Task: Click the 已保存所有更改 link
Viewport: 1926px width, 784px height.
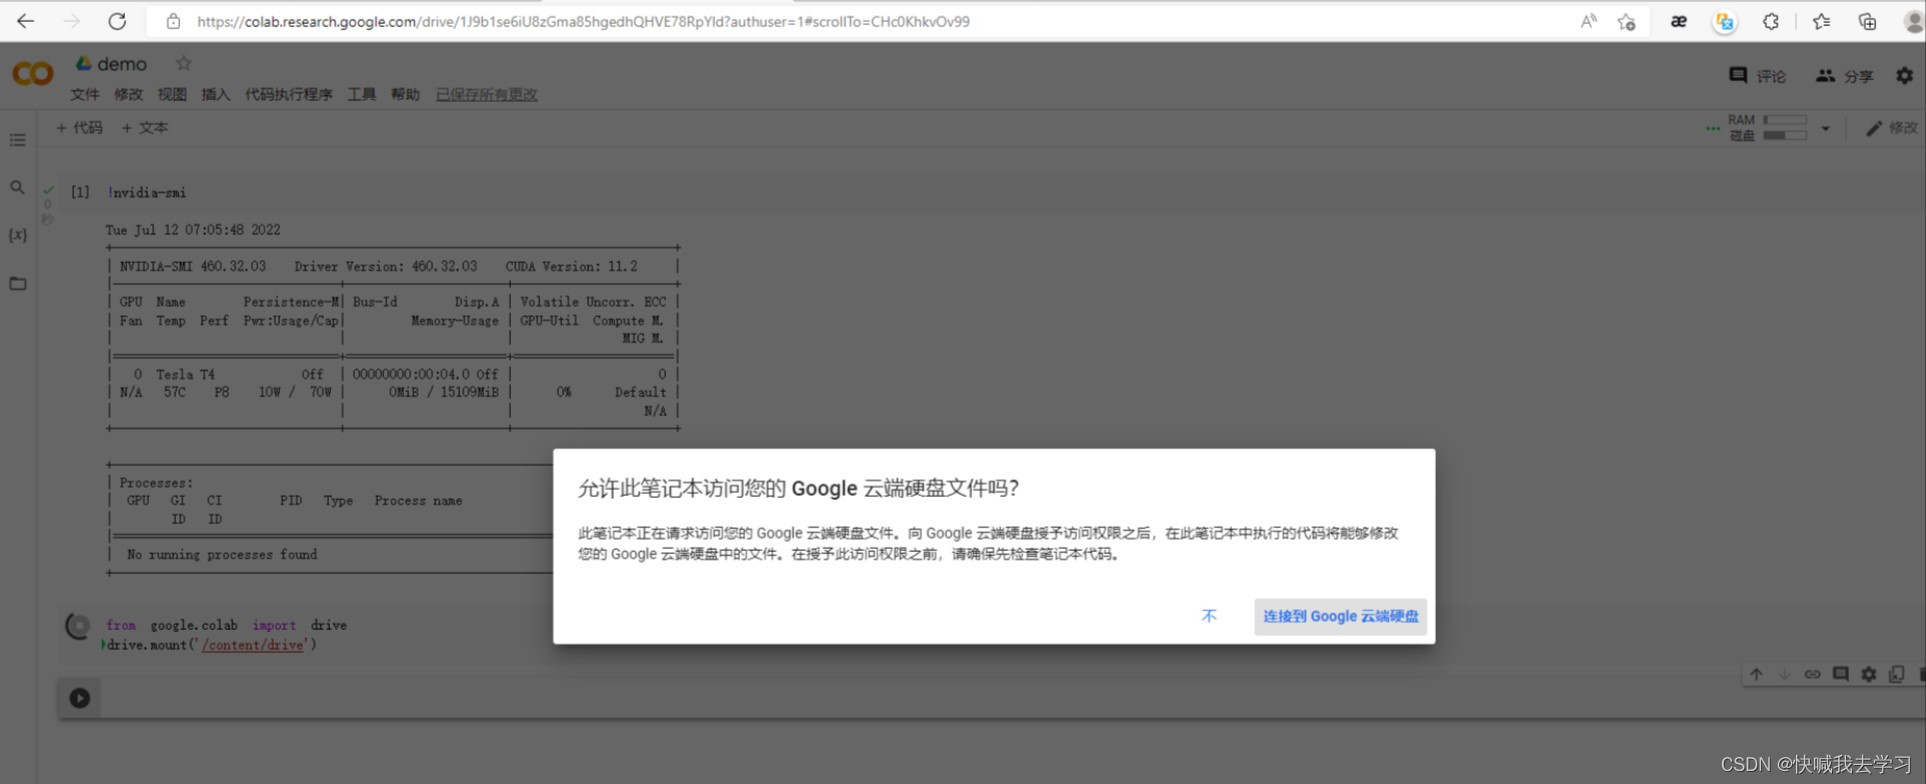Action: 487,94
